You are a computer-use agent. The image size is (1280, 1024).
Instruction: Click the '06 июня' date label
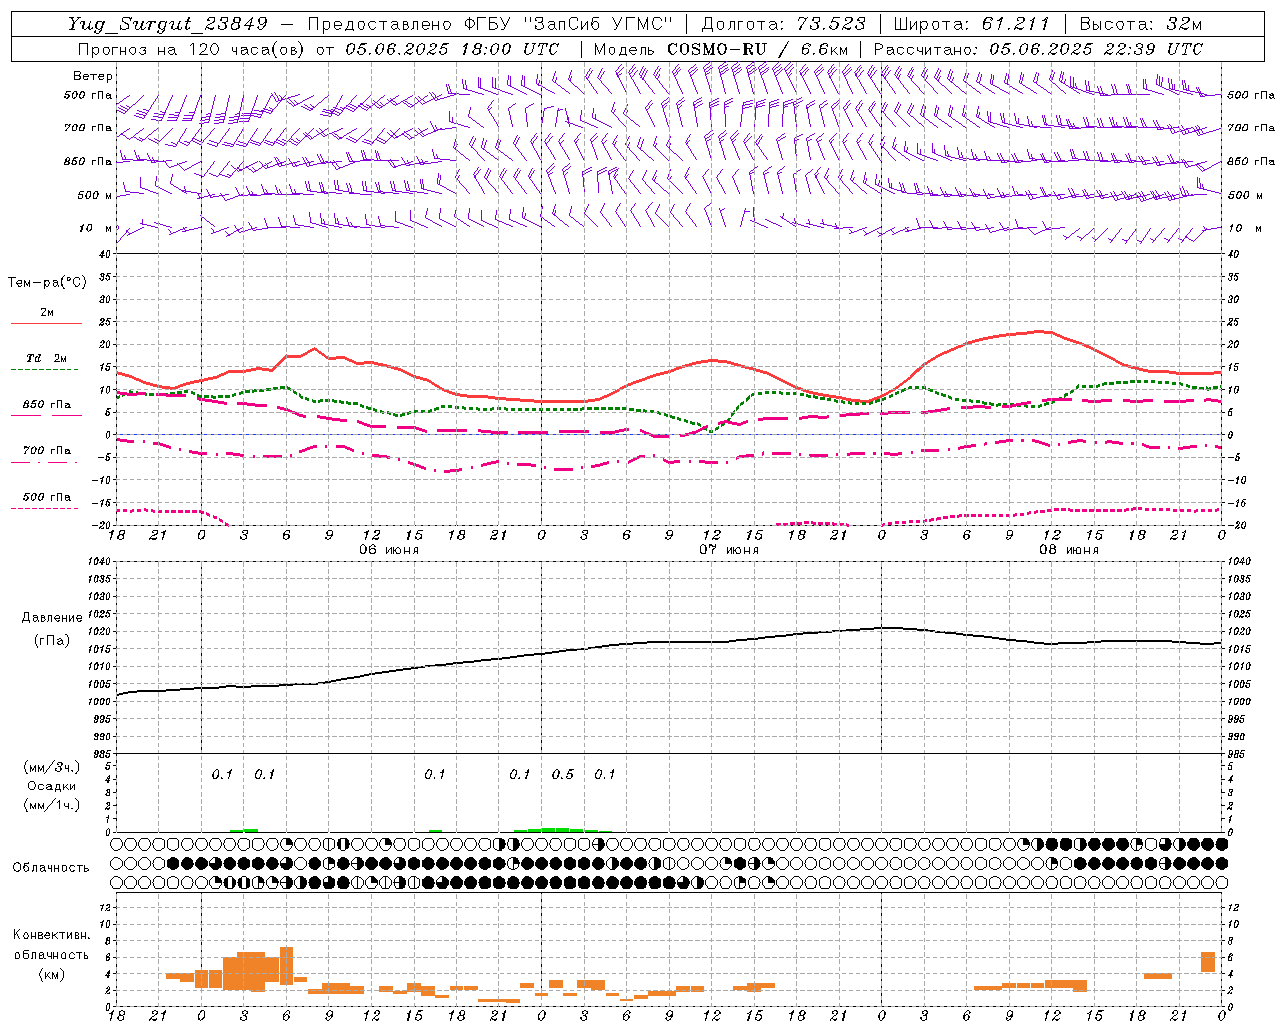(389, 550)
